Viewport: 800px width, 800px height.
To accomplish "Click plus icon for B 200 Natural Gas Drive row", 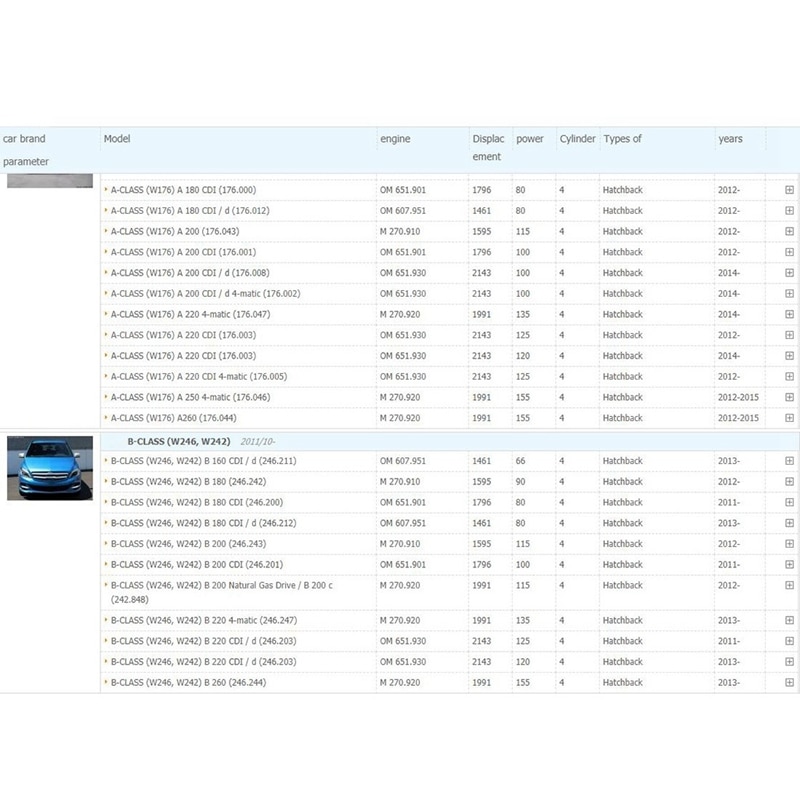I will pyautogui.click(x=789, y=585).
